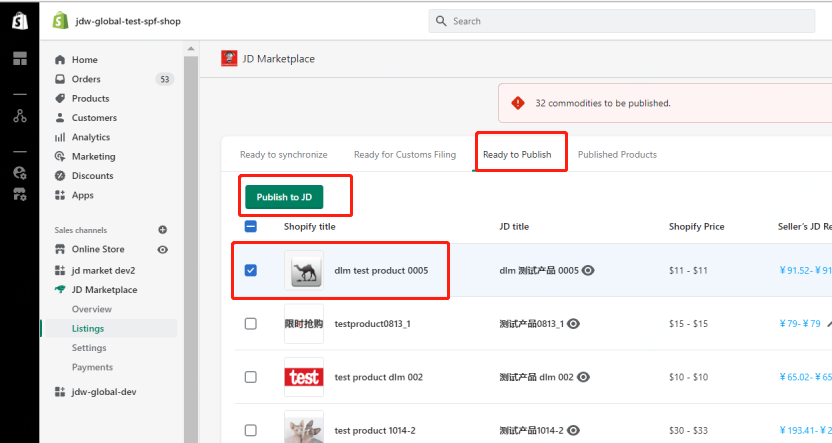Click the Apps grid icon
This screenshot has width=832, height=443.
[60, 195]
